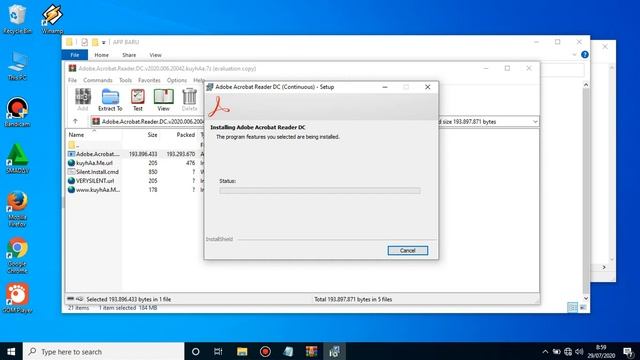The image size is (640, 360).
Task: Select Silent.Install.cmd in the archive list
Action: point(135,172)
